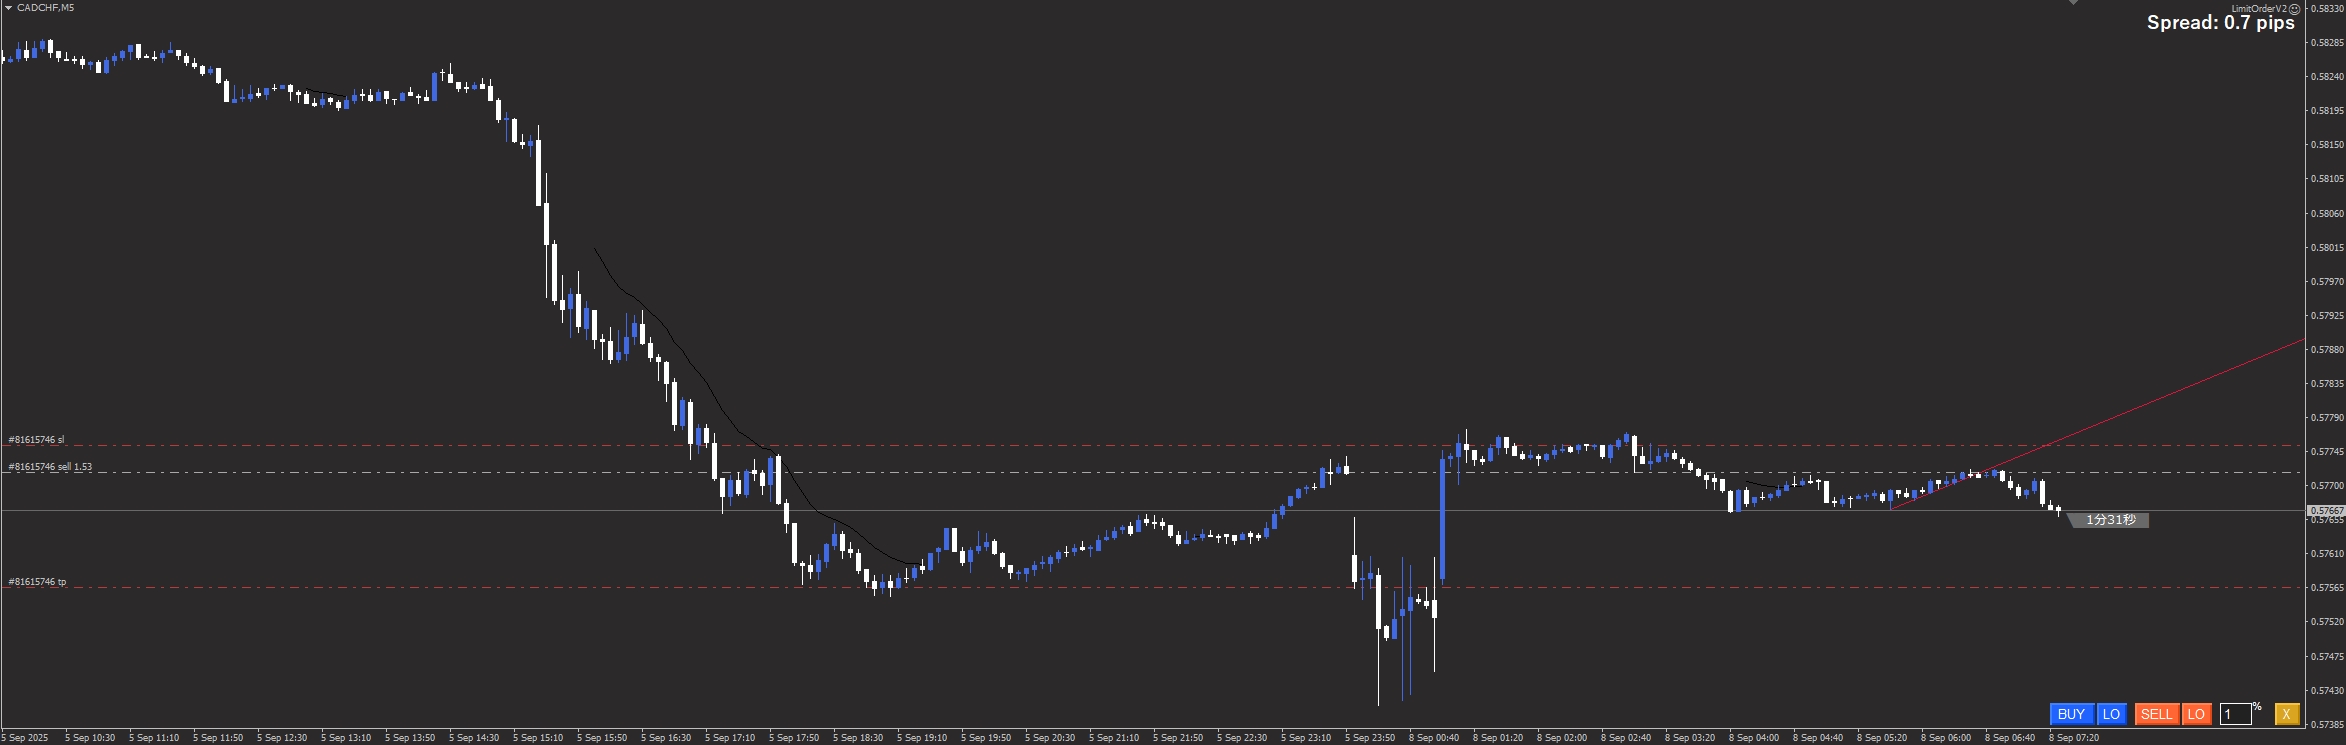
Task: Select the #81615746 tp take profit line label
Action: pyautogui.click(x=37, y=582)
